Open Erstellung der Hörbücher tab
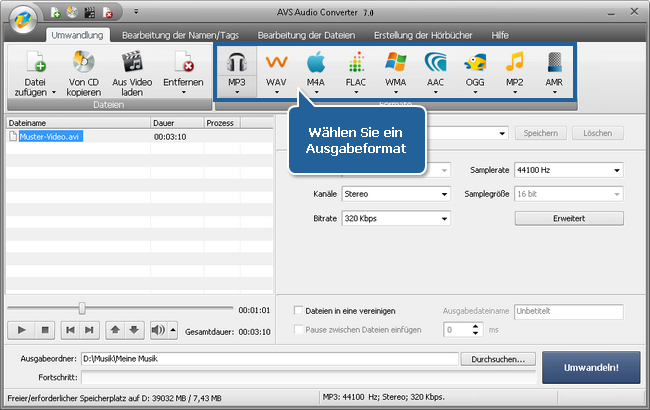Screen dimensions: 650x410 click(x=423, y=35)
